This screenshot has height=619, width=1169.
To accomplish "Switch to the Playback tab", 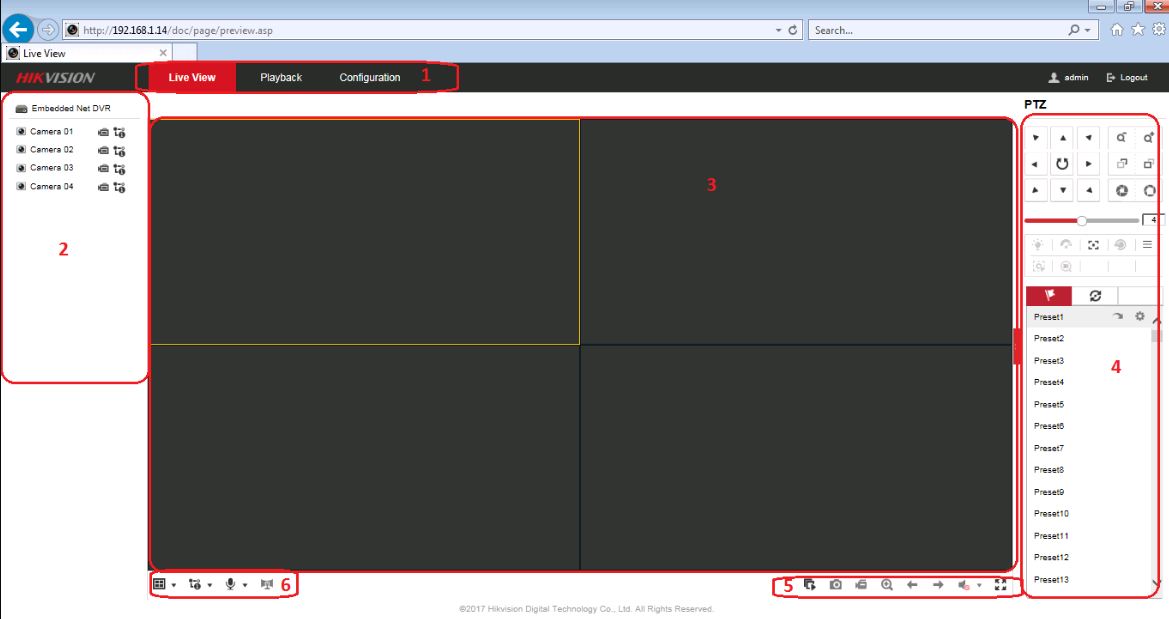I will [x=279, y=77].
